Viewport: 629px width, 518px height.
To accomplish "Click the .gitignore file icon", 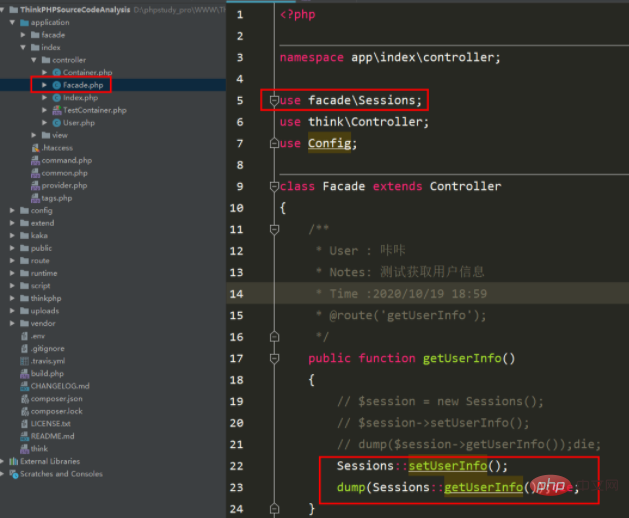I will tap(24, 348).
